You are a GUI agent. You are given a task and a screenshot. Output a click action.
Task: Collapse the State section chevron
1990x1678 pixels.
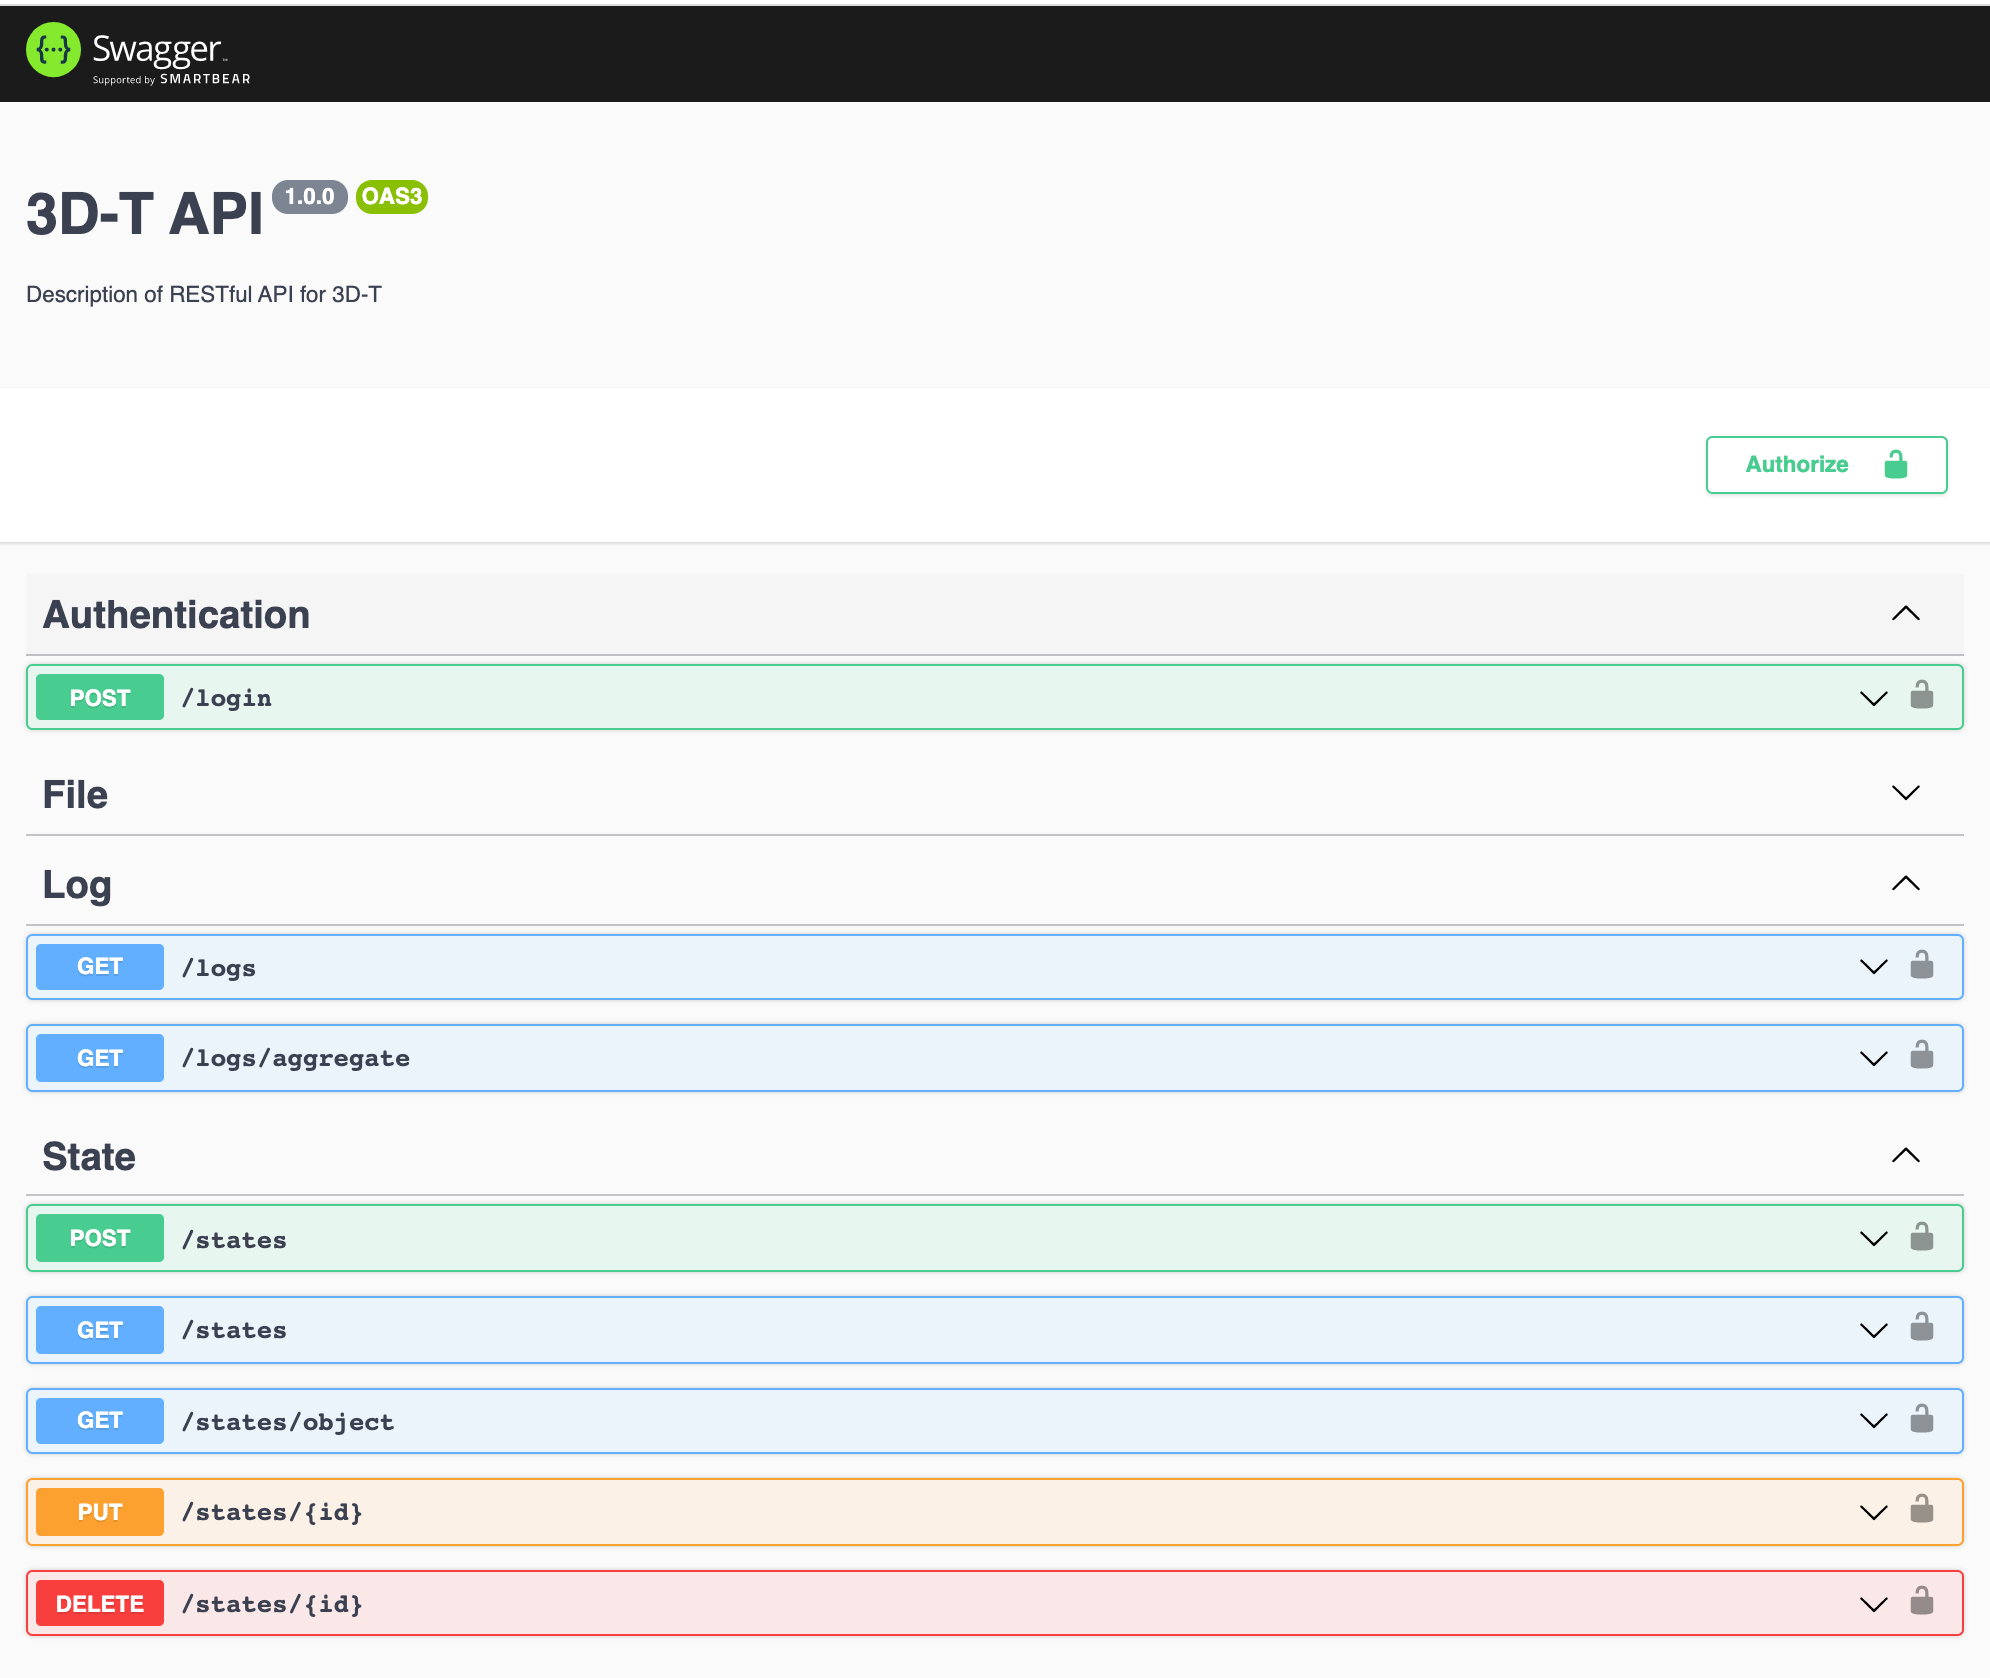(1906, 1155)
